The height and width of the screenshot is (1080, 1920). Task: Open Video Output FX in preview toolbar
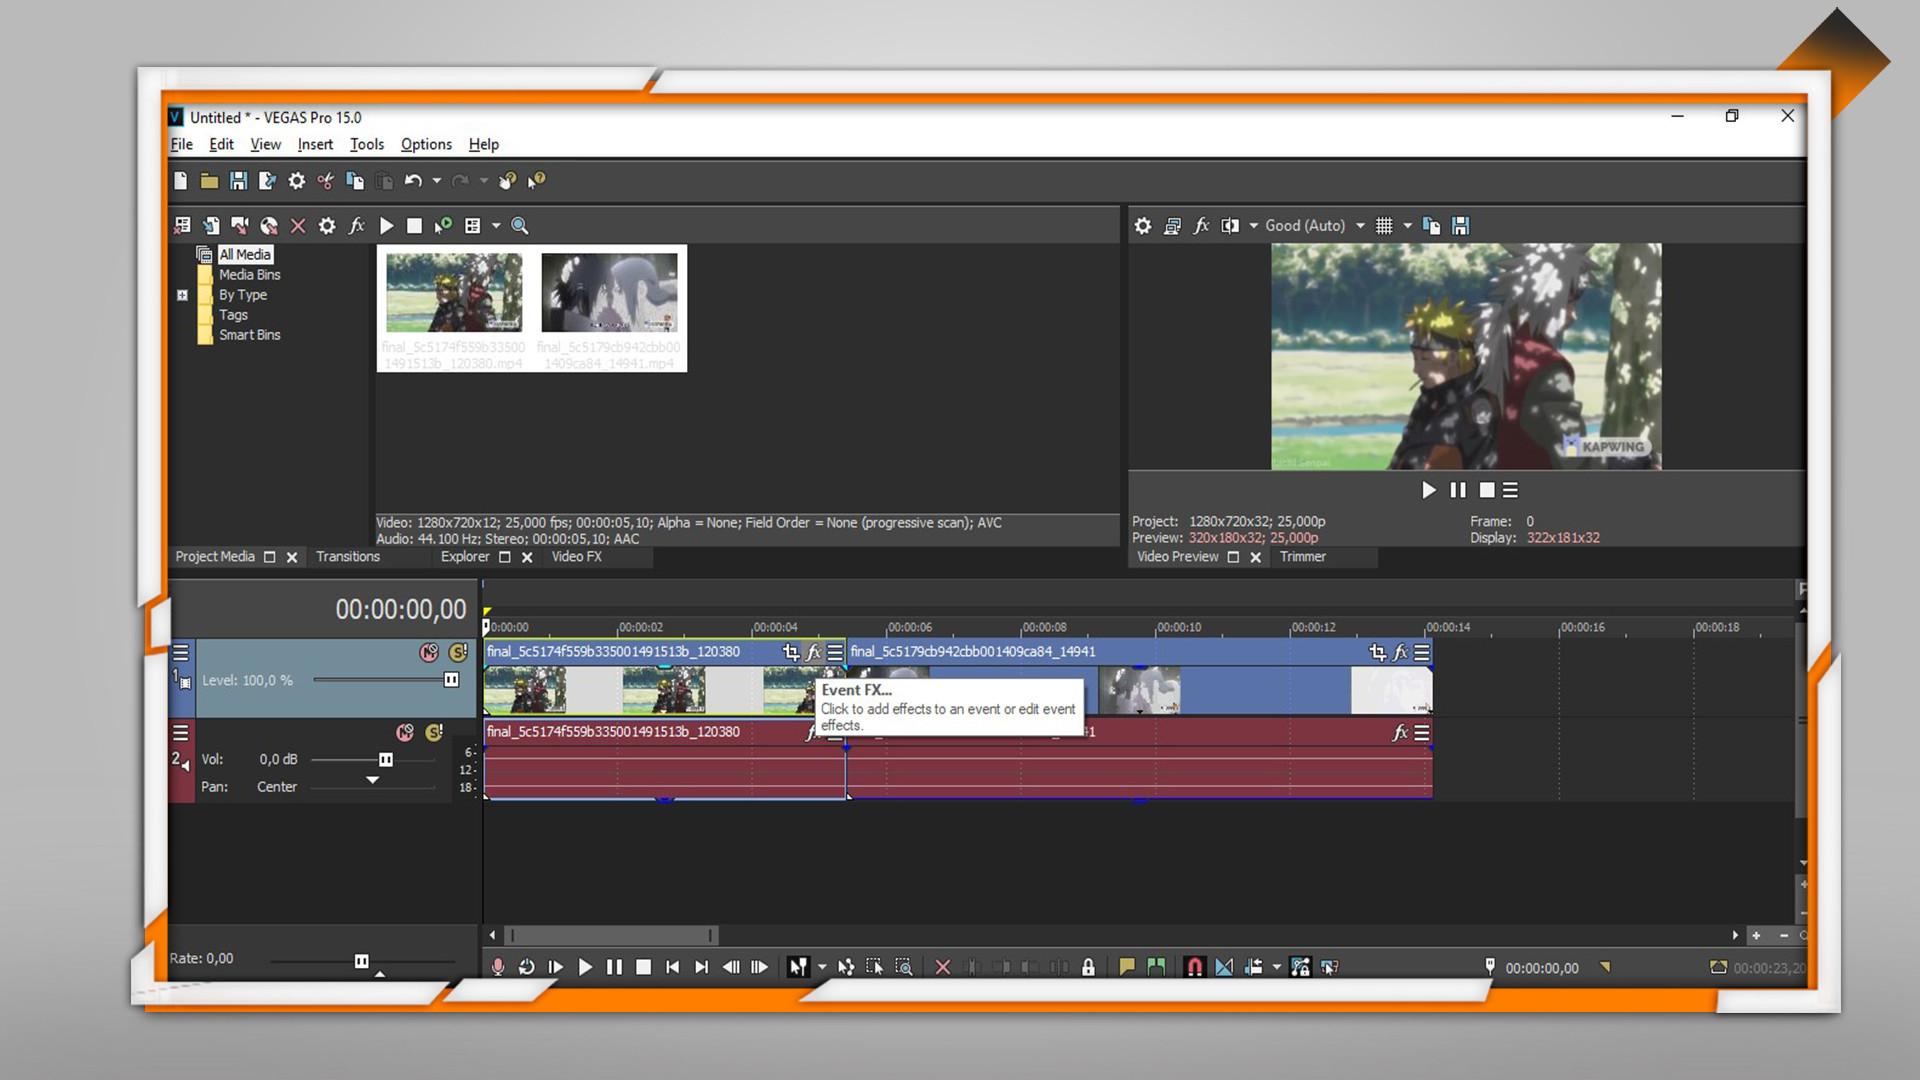pos(1202,226)
